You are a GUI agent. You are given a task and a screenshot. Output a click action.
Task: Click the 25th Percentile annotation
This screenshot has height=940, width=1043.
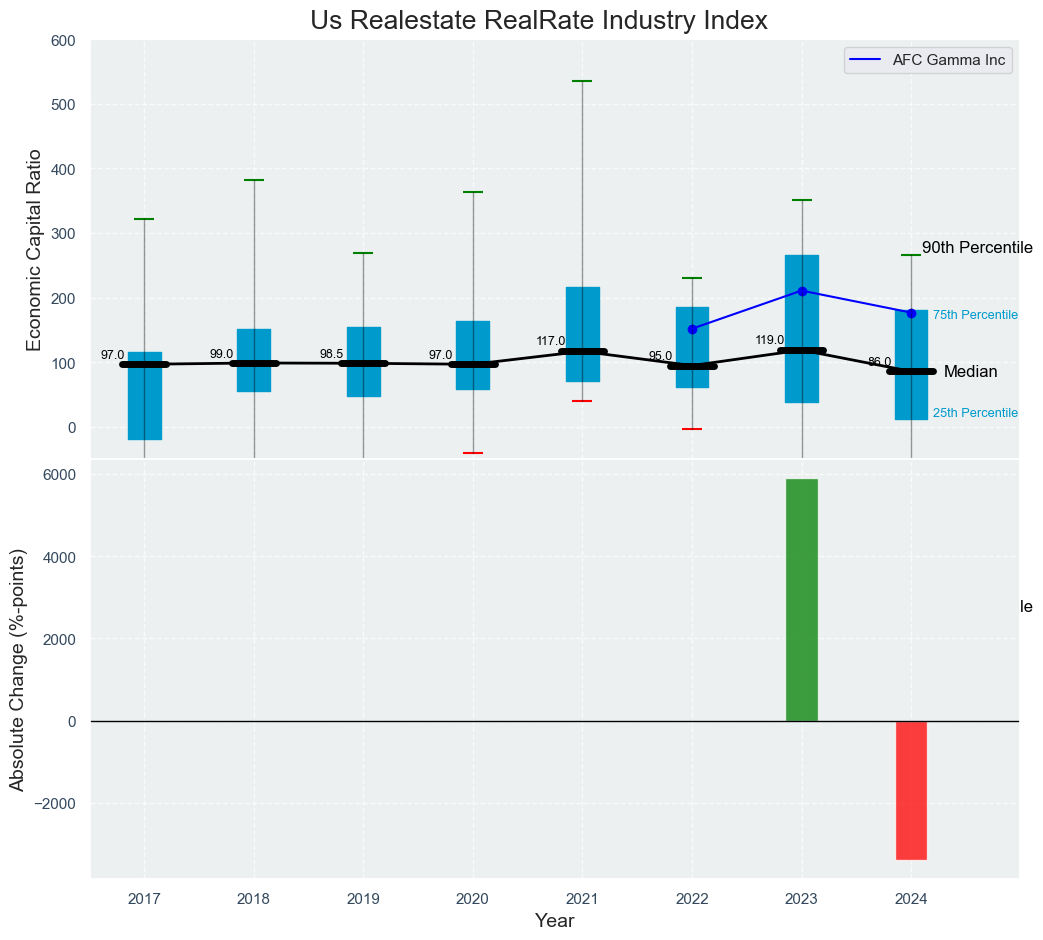pyautogui.click(x=975, y=413)
